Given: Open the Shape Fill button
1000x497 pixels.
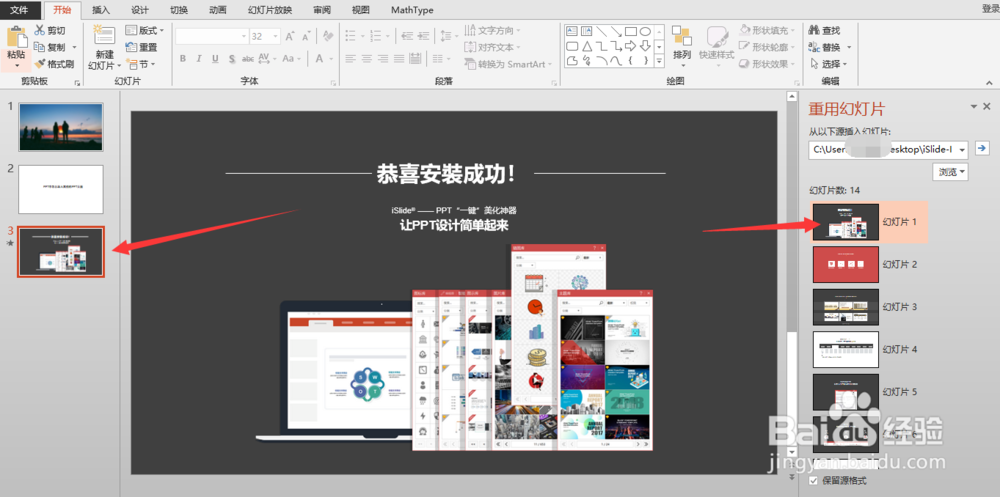Looking at the screenshot, I should (767, 30).
